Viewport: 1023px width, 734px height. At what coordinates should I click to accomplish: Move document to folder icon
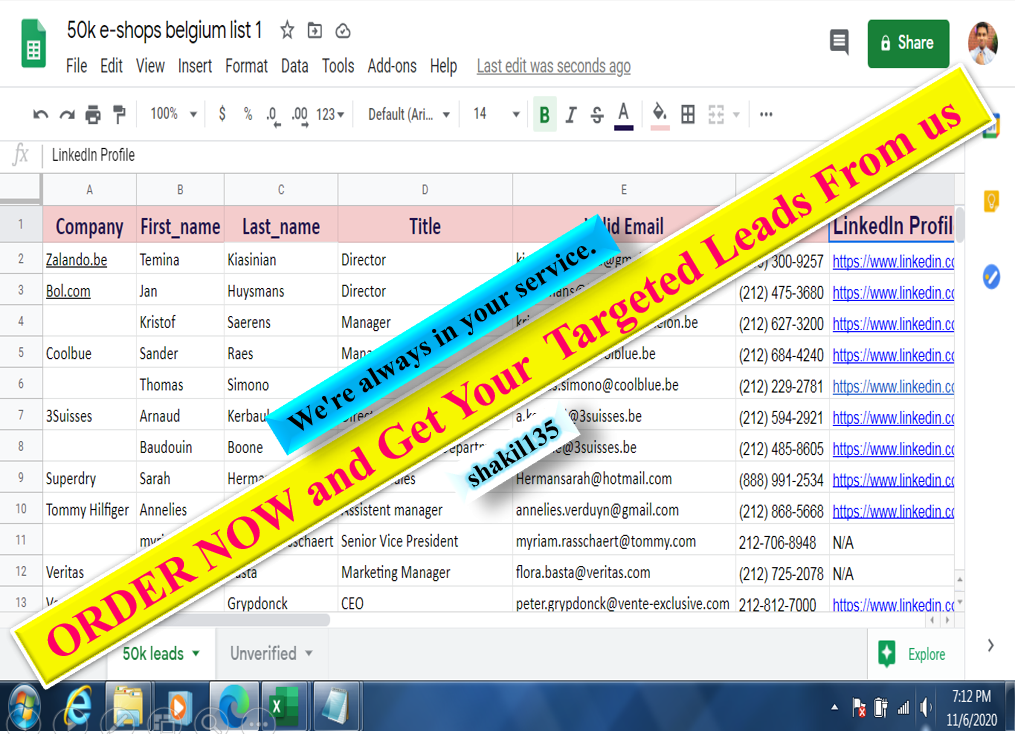point(314,30)
